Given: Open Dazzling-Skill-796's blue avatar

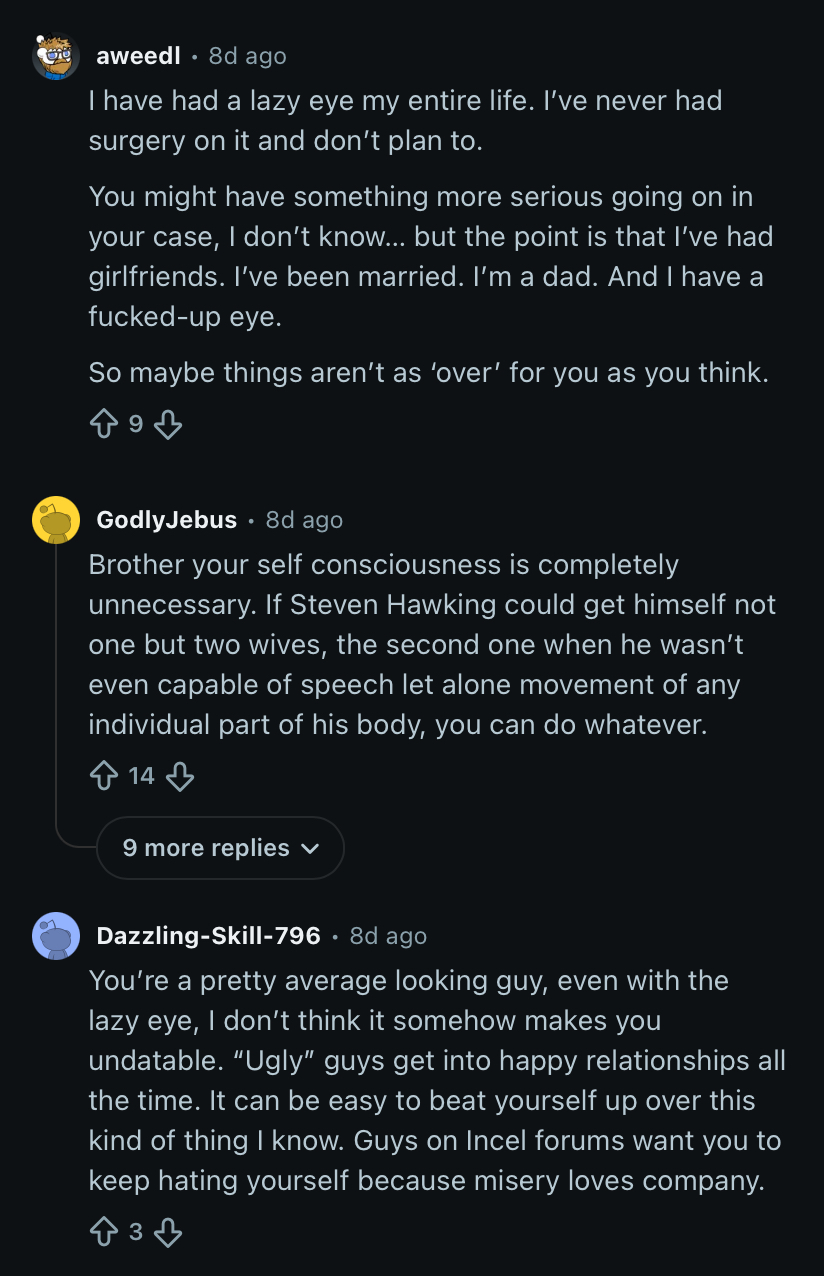Looking at the screenshot, I should [56, 936].
